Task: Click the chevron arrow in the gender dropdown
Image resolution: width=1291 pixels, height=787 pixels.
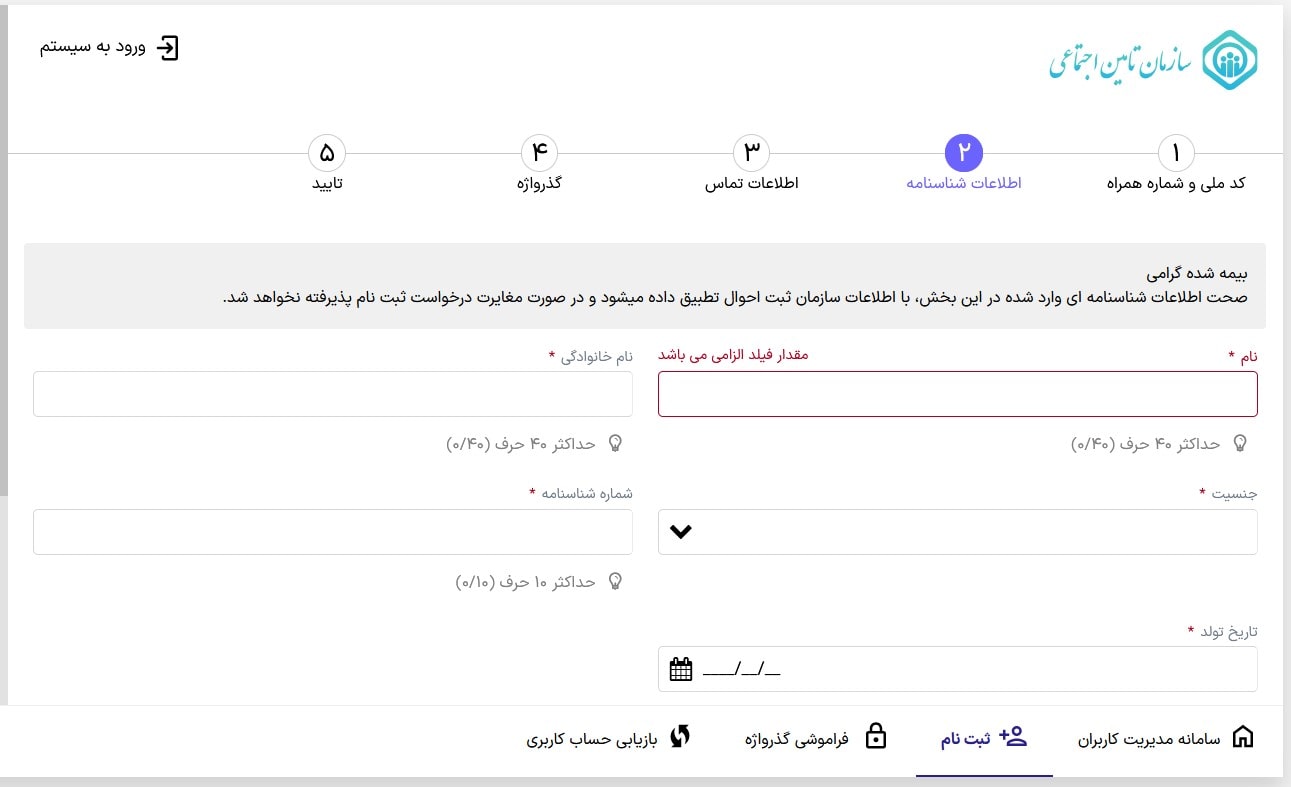Action: (681, 532)
